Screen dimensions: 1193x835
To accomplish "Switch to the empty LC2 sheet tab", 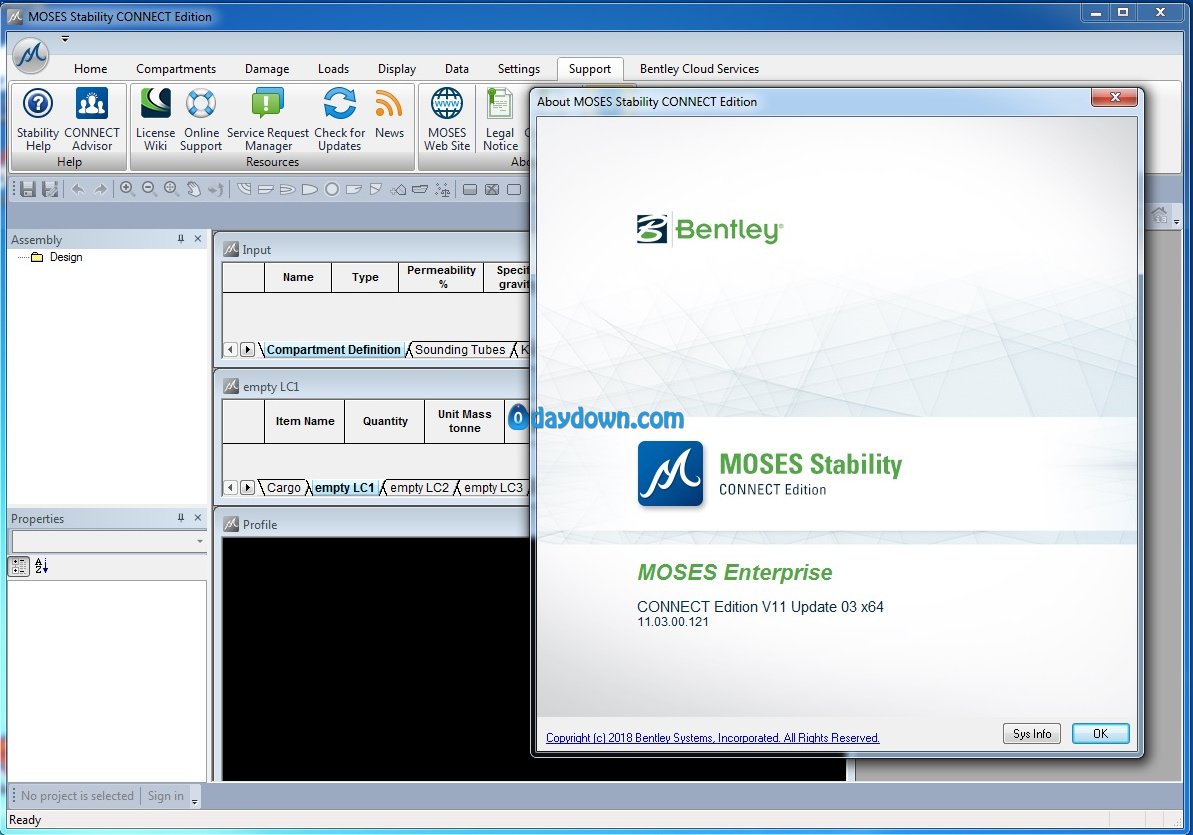I will (419, 487).
